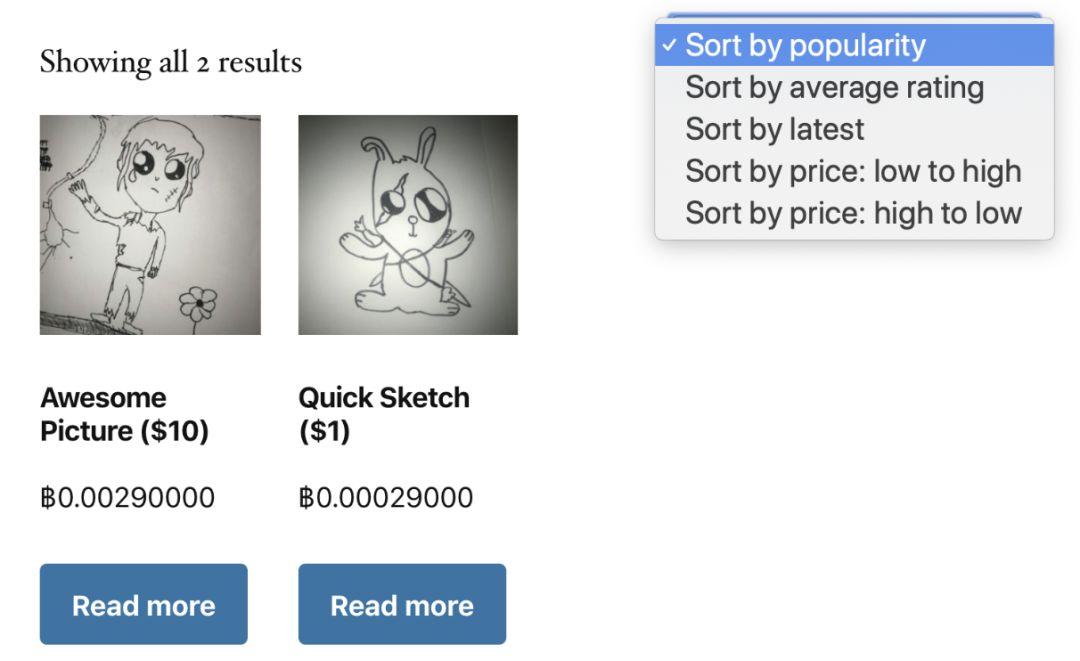This screenshot has width=1080, height=661.
Task: Open the Awesome Picture ($10) title link
Action: pyautogui.click(x=124, y=415)
